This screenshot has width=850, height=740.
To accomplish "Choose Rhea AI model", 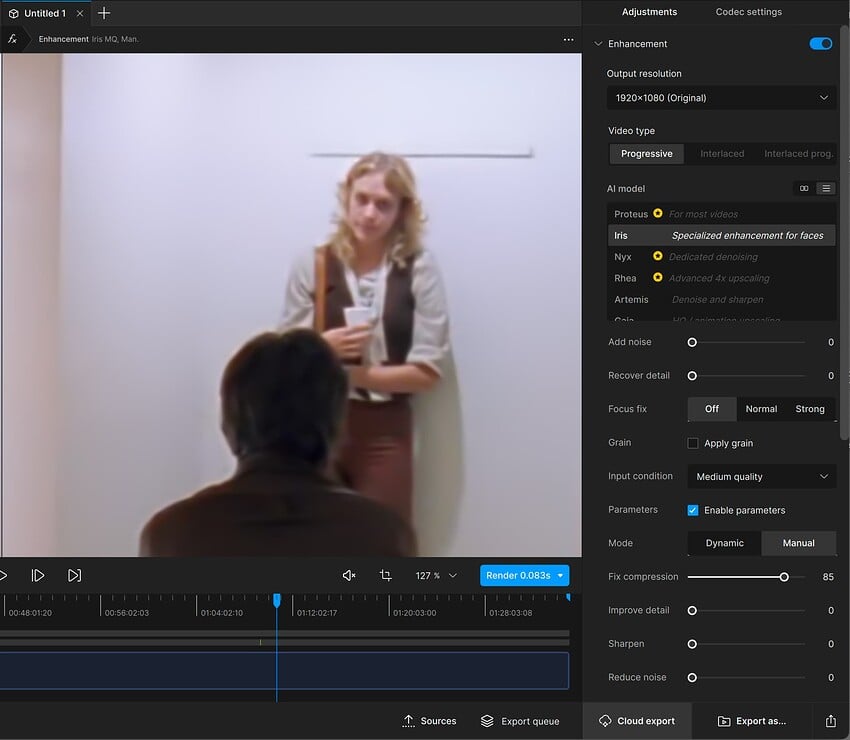I will [x=722, y=278].
